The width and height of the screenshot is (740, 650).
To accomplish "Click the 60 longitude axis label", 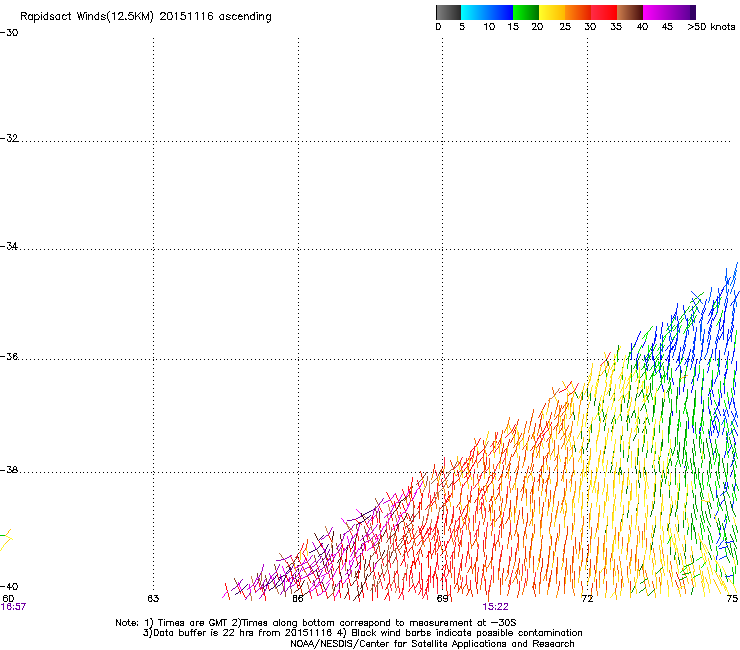I will click(x=8, y=598).
